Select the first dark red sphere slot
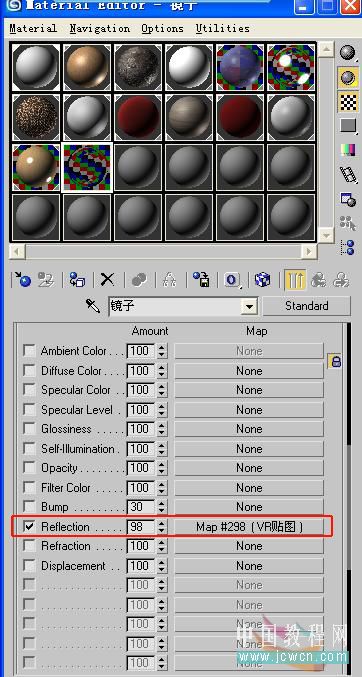Image resolution: width=362 pixels, height=677 pixels. click(x=138, y=116)
